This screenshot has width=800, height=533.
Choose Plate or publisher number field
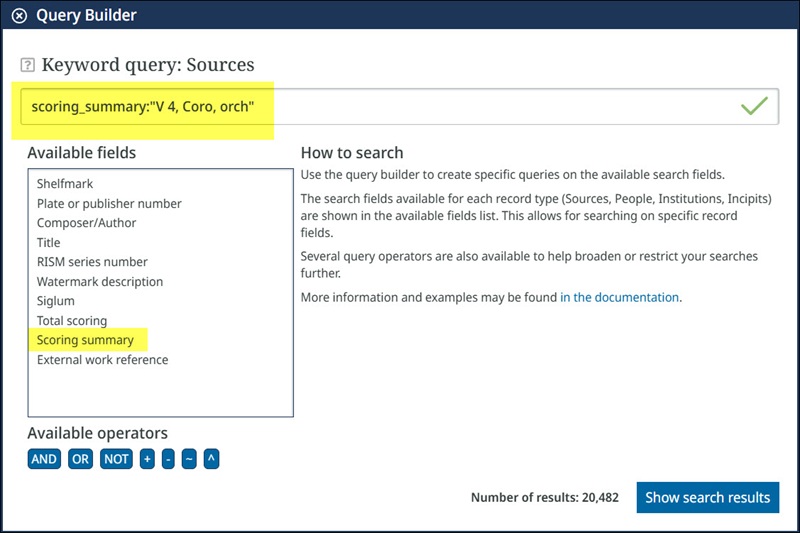(x=109, y=204)
